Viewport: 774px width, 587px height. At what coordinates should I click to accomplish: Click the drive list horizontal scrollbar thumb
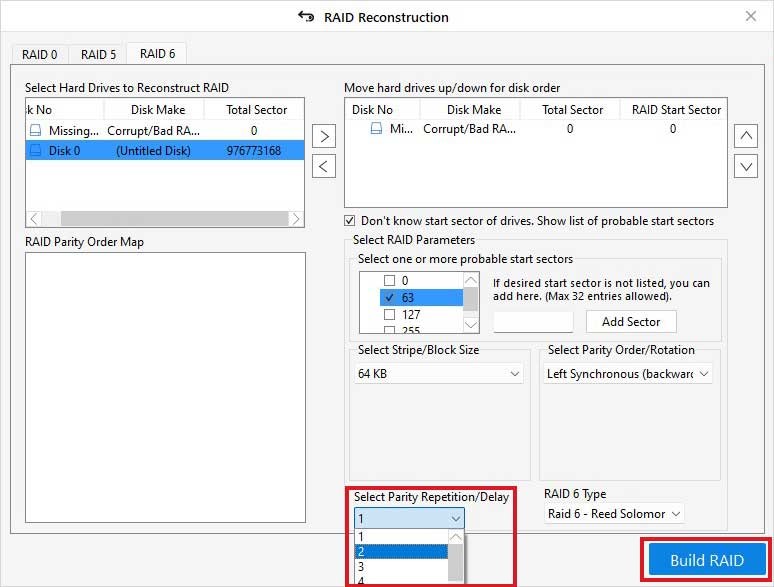tap(174, 219)
